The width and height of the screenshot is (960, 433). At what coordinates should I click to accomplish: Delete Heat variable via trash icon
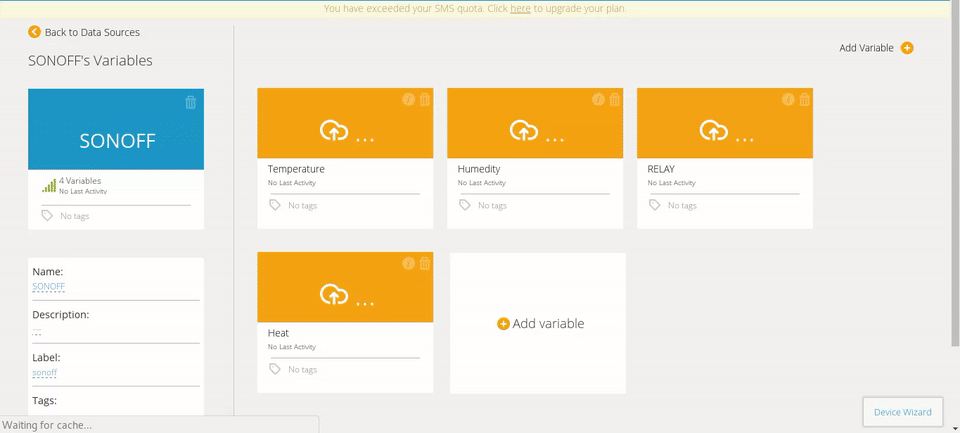coord(425,263)
